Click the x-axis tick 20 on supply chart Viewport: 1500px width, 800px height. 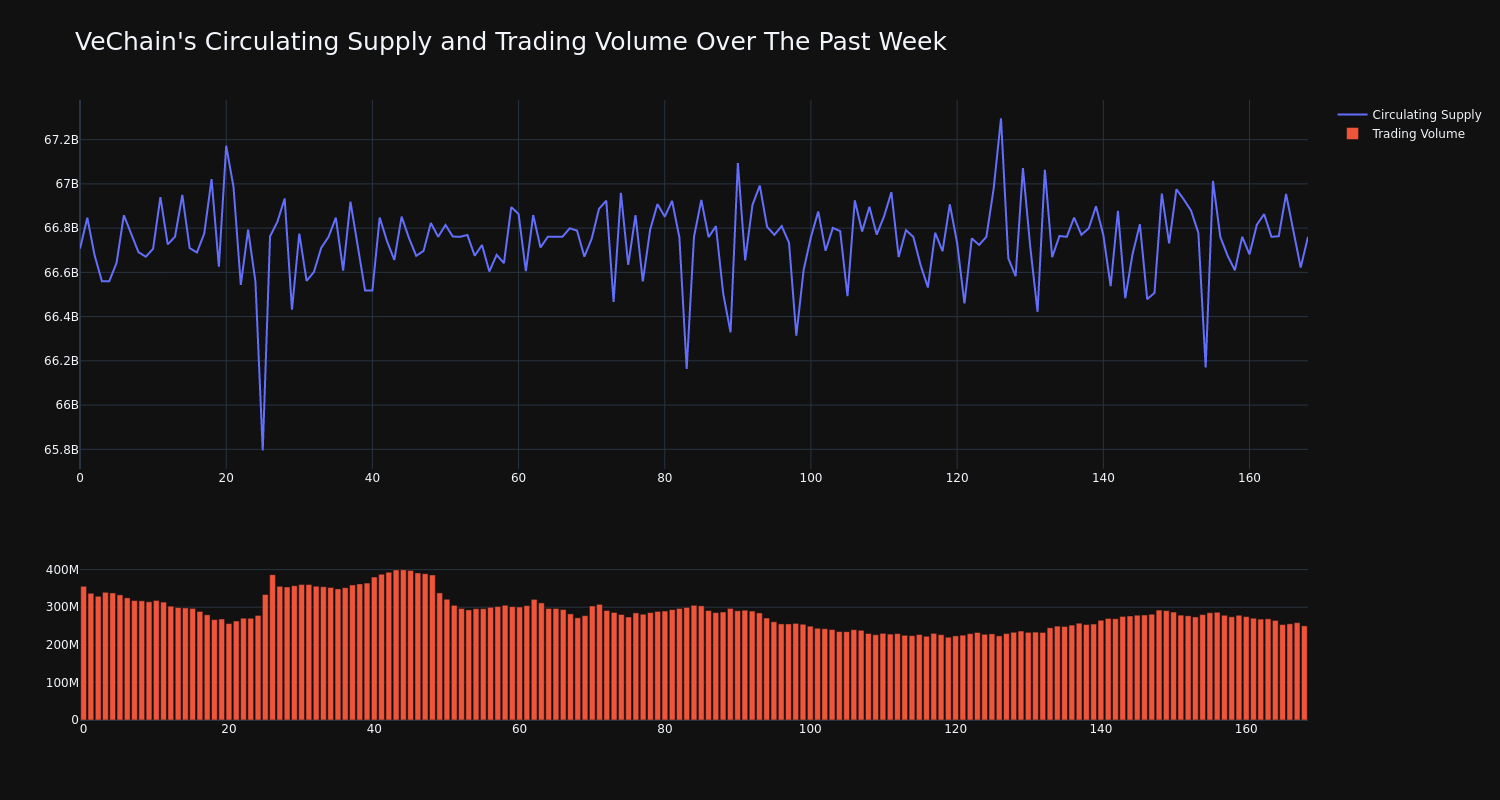(226, 478)
